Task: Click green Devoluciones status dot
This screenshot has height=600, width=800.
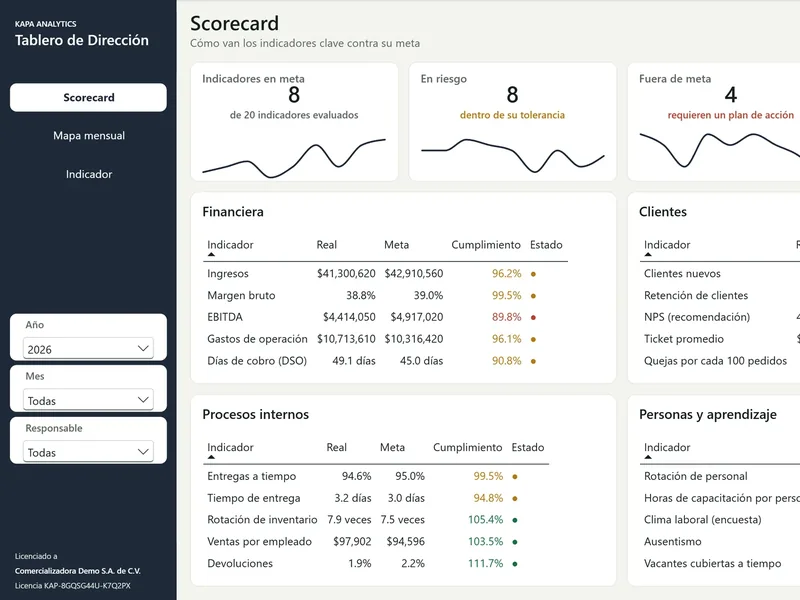Action: [515, 564]
